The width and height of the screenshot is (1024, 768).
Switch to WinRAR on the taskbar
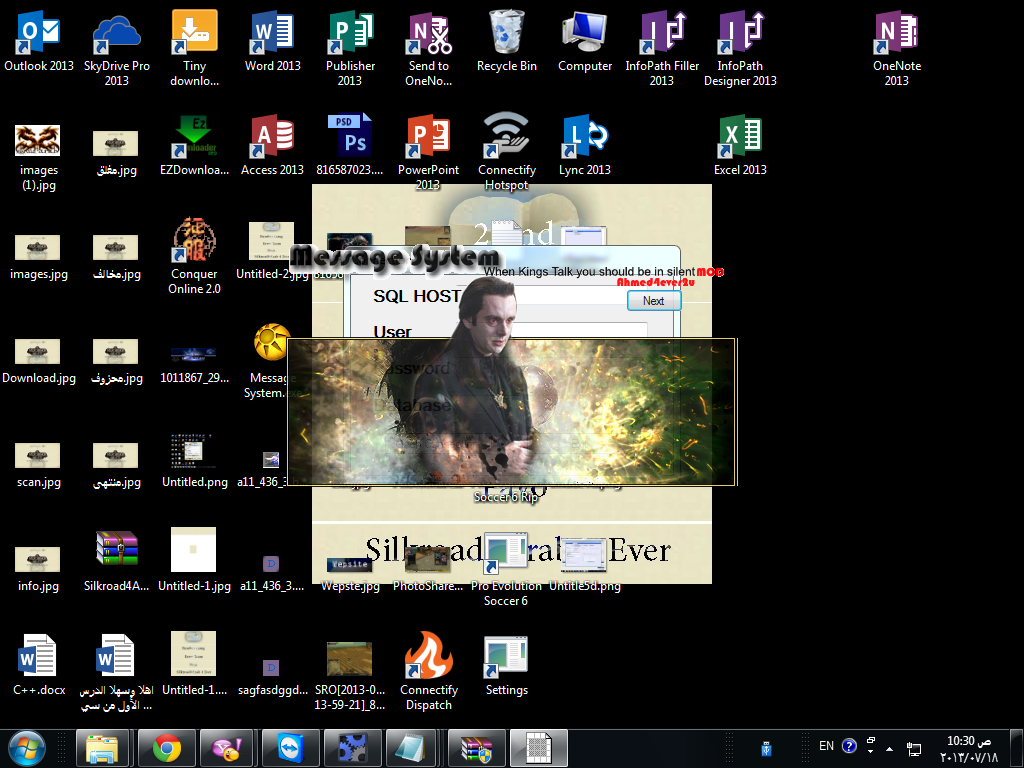(x=477, y=748)
